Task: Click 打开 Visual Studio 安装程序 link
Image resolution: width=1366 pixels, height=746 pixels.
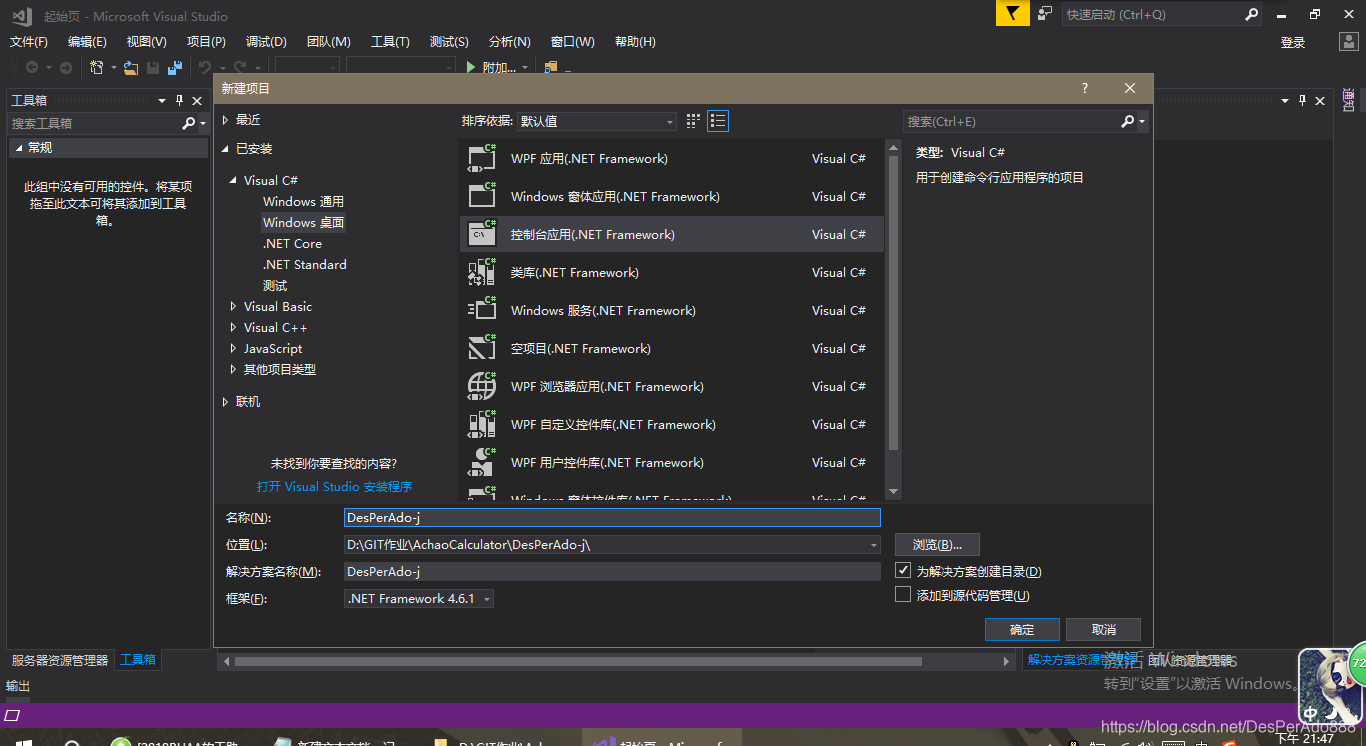Action: tap(334, 487)
